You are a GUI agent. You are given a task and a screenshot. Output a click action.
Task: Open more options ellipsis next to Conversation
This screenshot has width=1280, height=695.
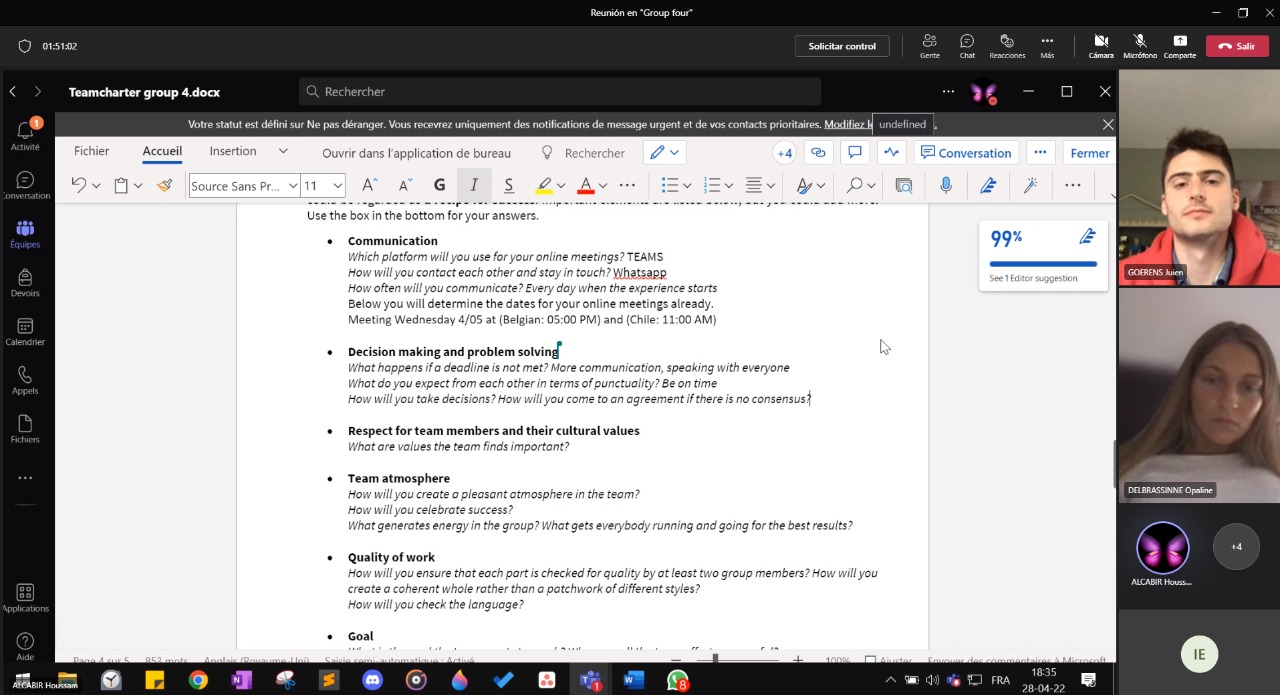tap(1040, 152)
